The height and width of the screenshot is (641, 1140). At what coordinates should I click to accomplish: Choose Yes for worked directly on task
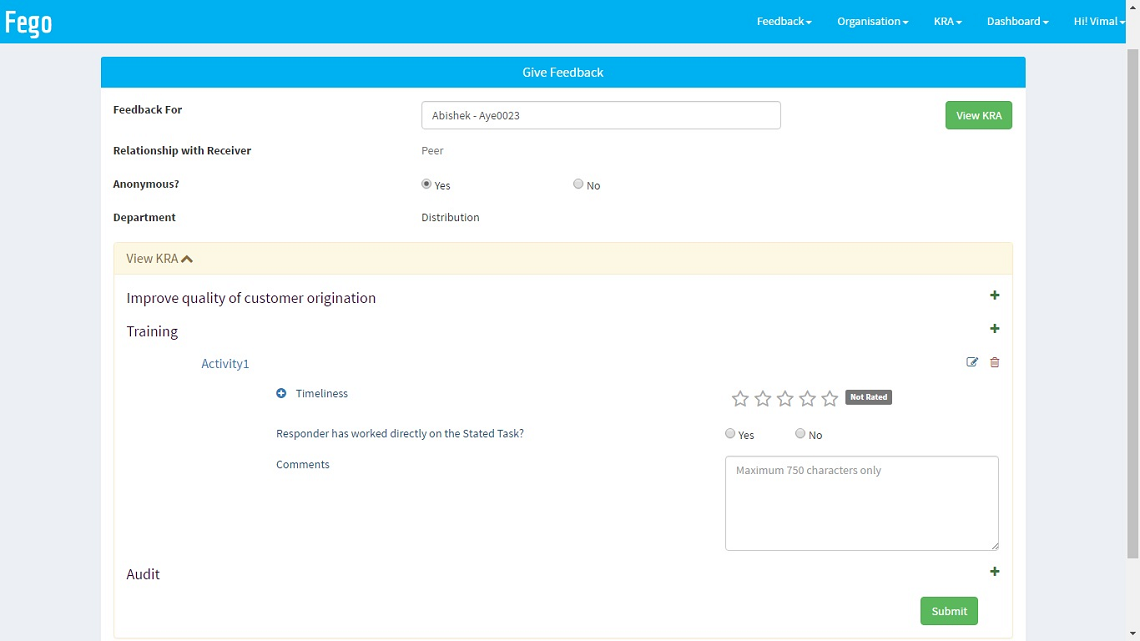(730, 434)
